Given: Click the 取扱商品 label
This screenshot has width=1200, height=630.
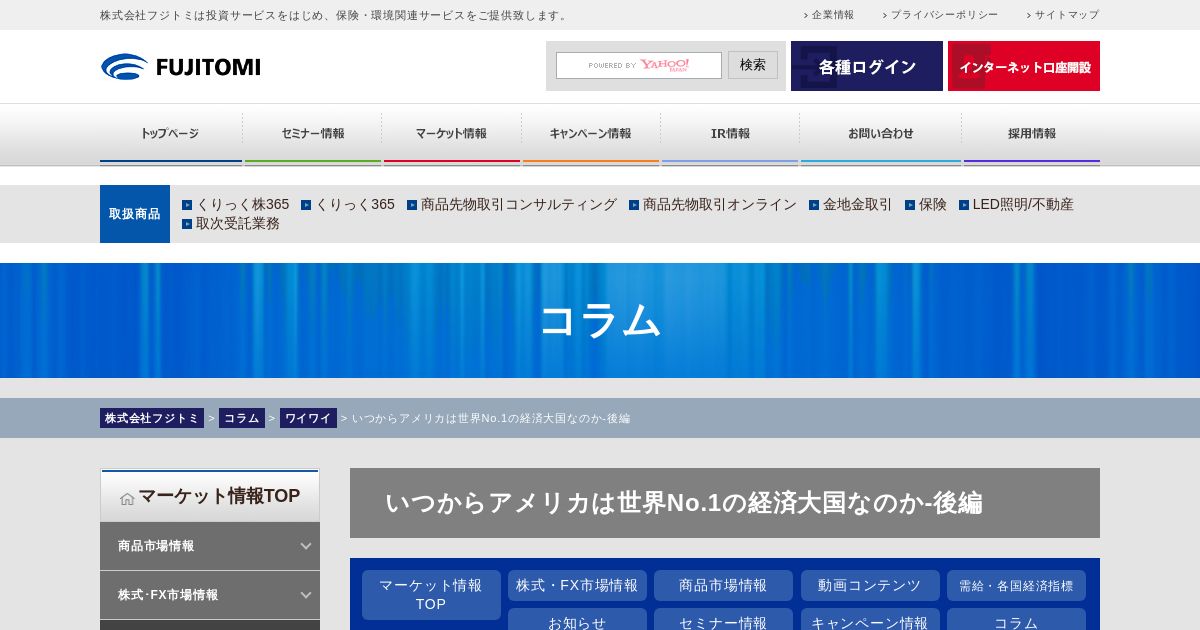Looking at the screenshot, I should (x=135, y=214).
